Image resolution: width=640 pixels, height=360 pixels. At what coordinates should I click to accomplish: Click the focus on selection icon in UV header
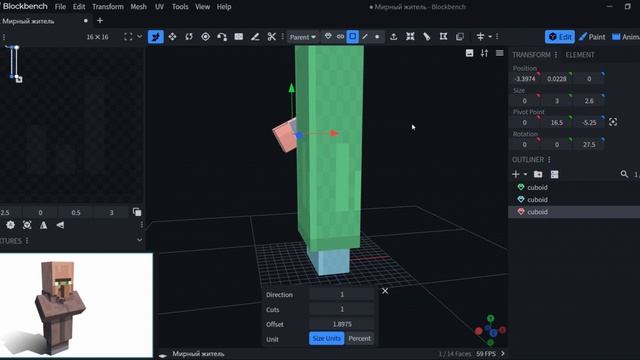pyautogui.click(x=128, y=37)
